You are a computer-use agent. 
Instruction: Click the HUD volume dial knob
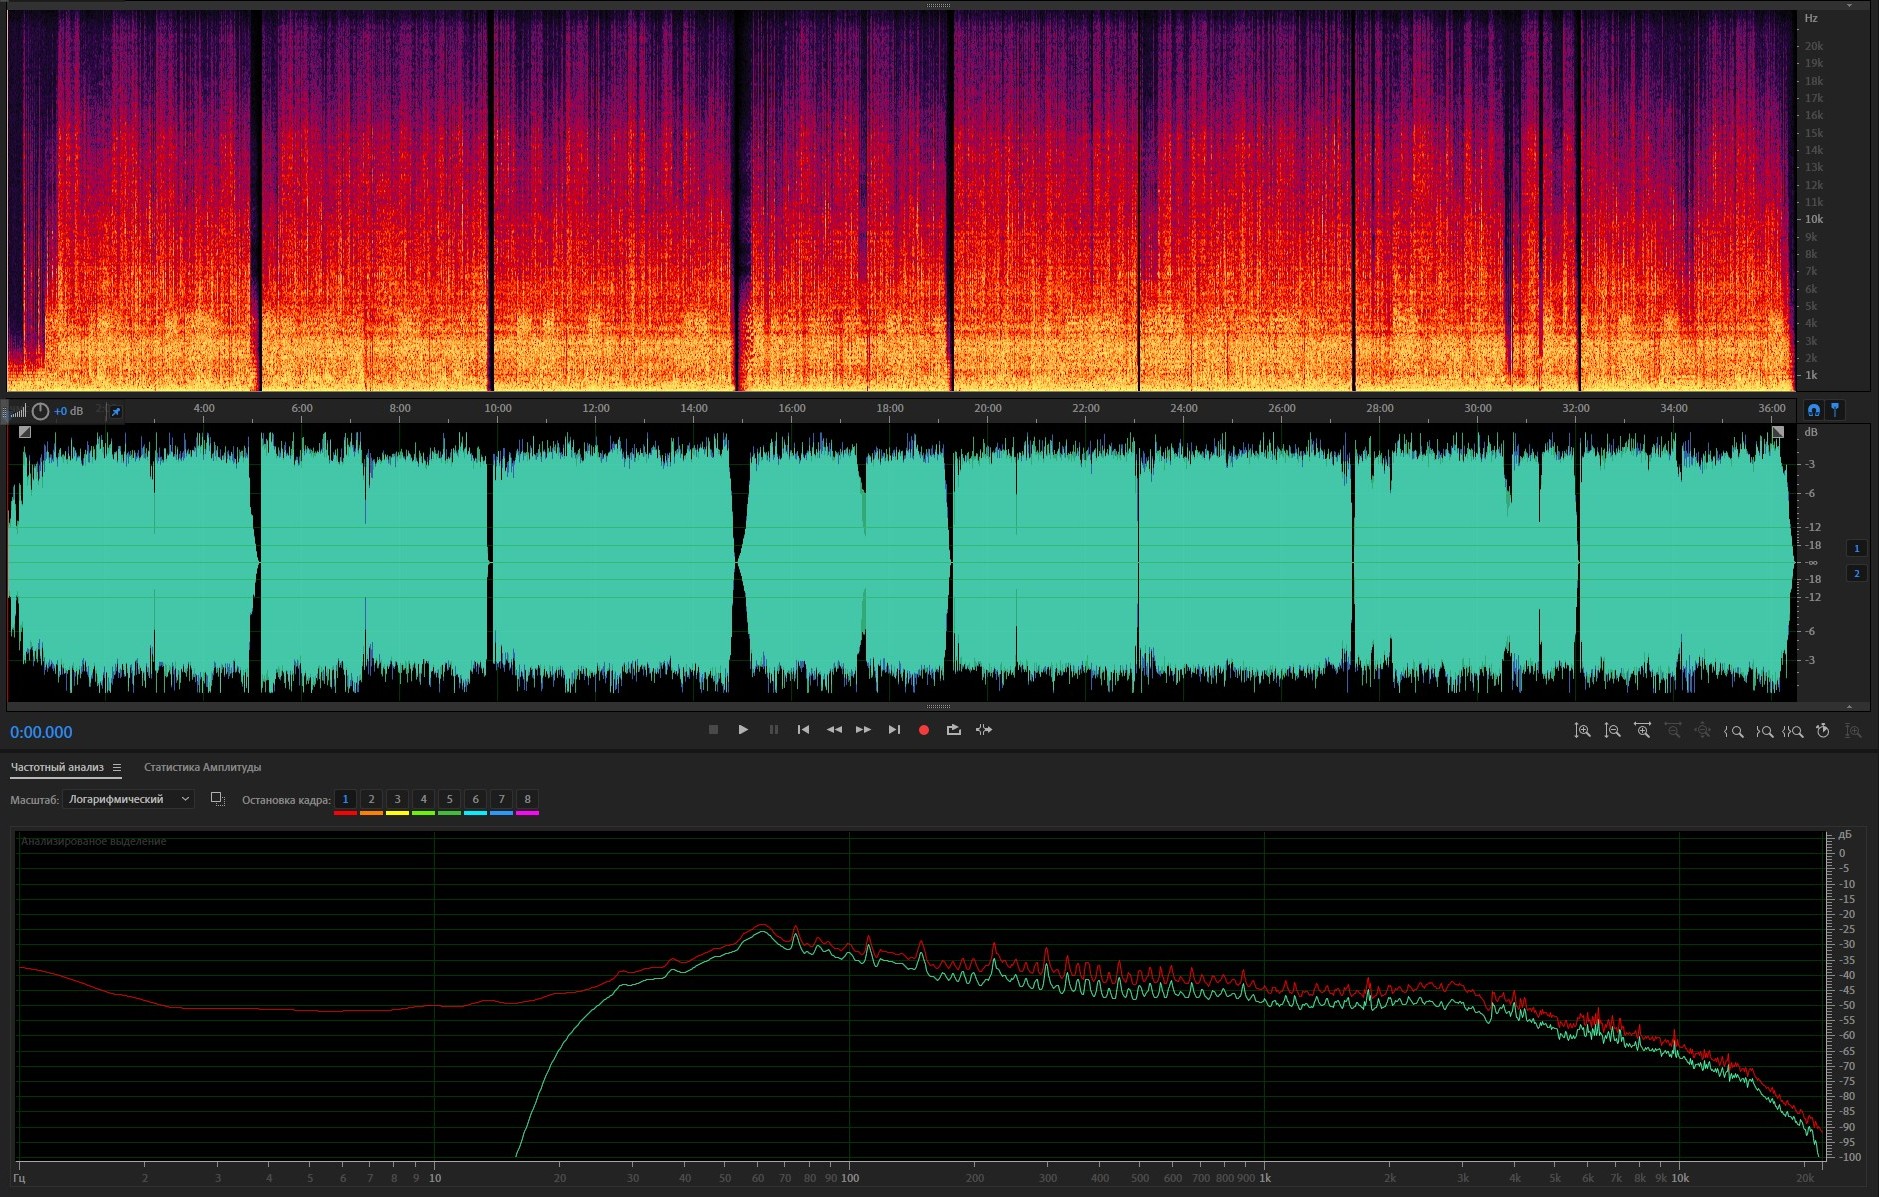(40, 411)
